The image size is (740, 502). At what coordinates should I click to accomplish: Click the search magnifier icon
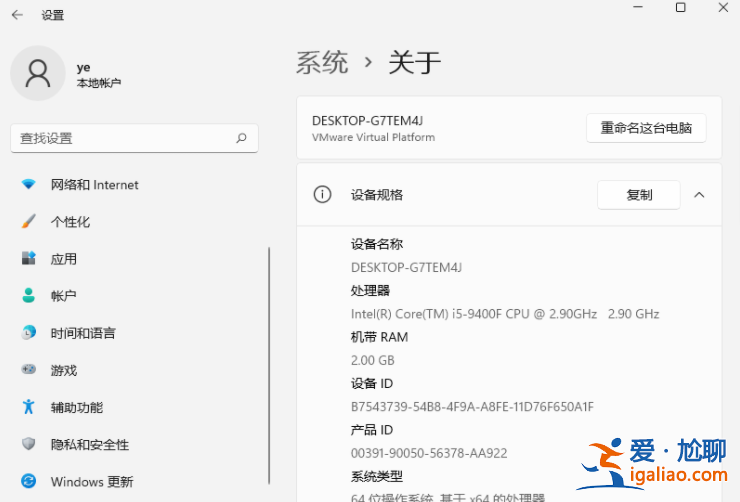[241, 138]
